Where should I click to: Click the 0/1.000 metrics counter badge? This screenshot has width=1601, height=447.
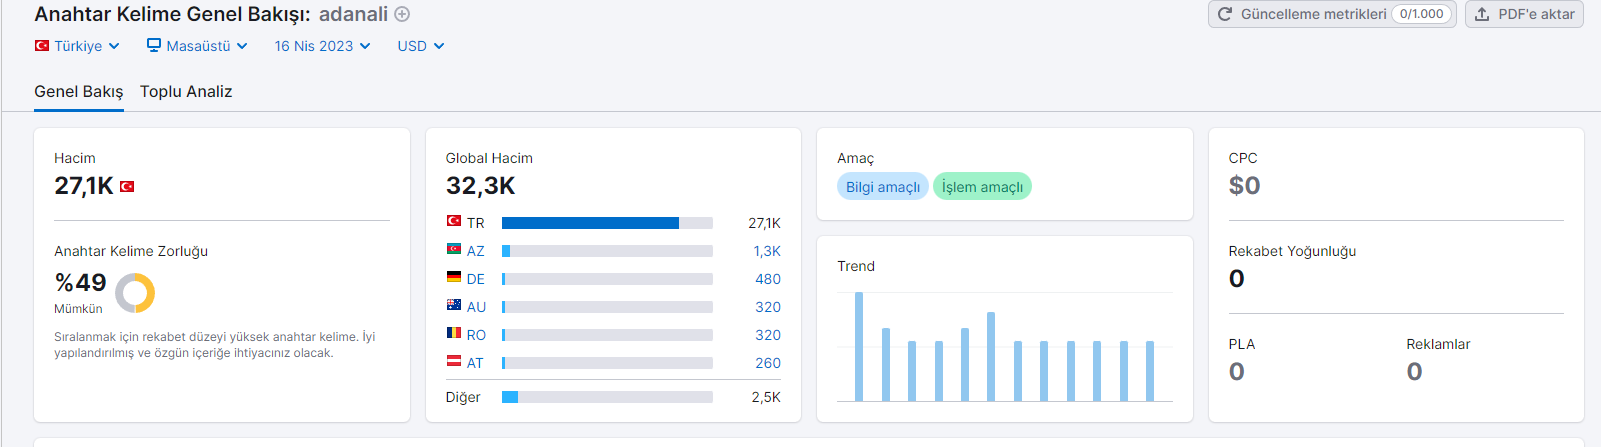pyautogui.click(x=1422, y=14)
